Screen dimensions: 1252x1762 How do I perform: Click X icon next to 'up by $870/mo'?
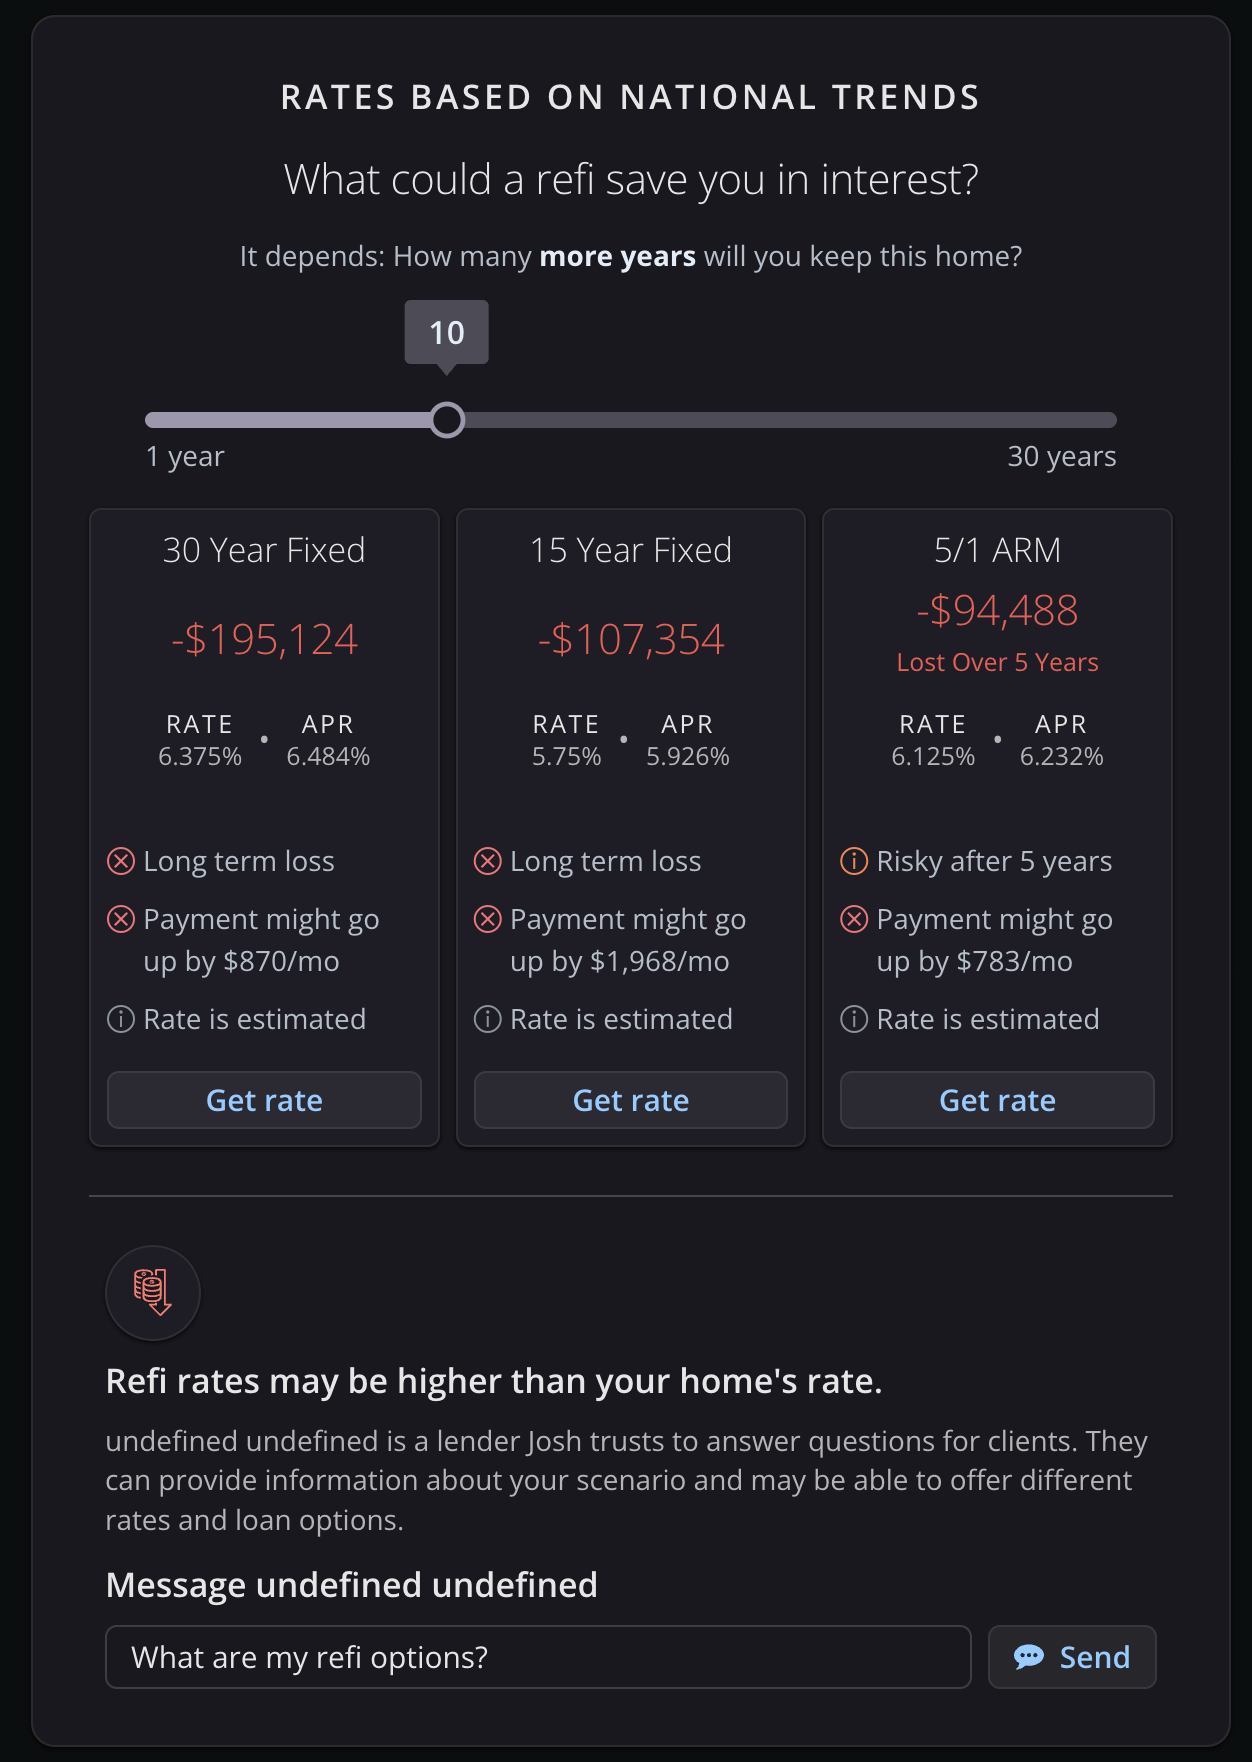[x=121, y=919]
